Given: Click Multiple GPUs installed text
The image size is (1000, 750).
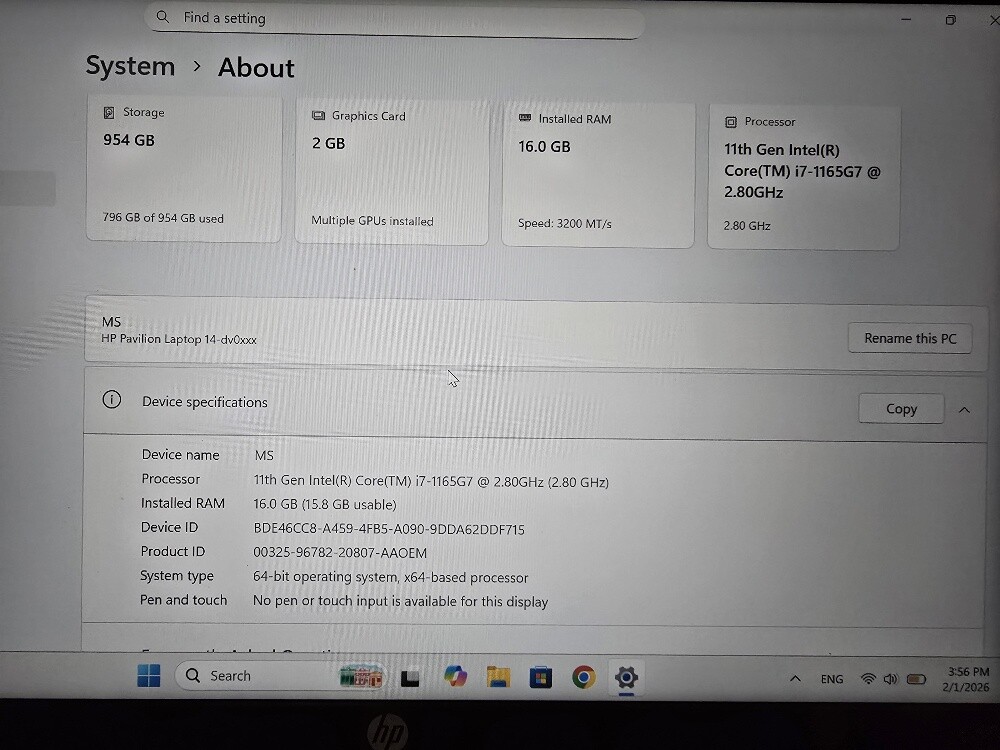Looking at the screenshot, I should tap(372, 221).
